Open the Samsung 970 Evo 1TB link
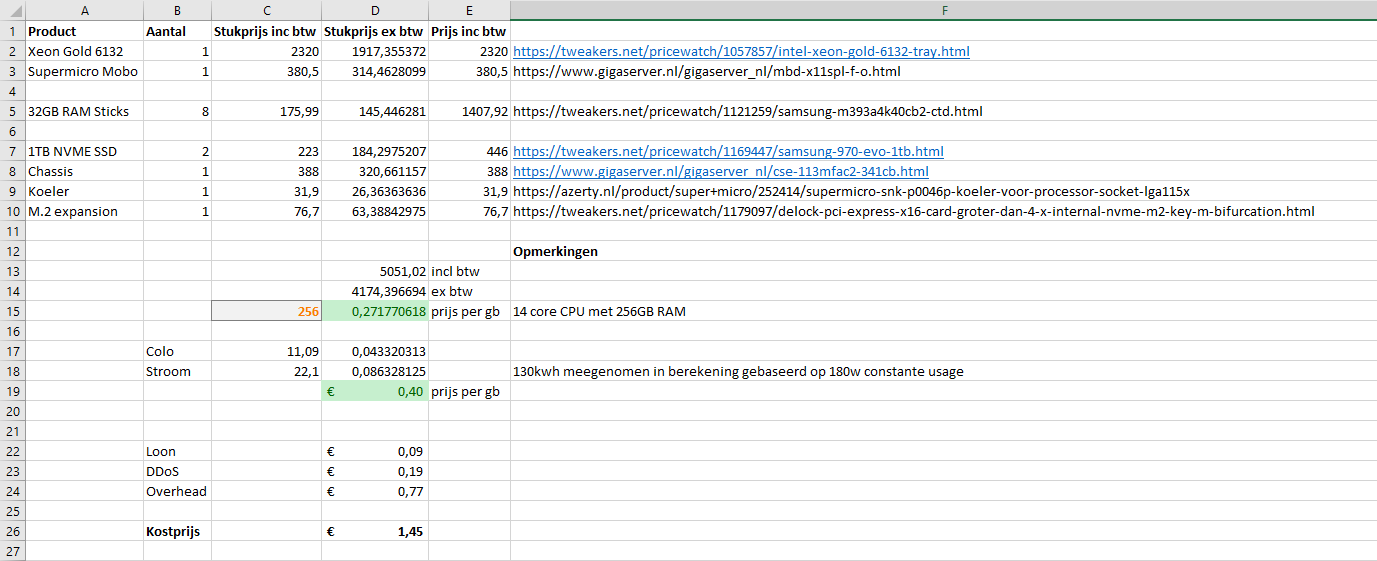 pyautogui.click(x=727, y=151)
